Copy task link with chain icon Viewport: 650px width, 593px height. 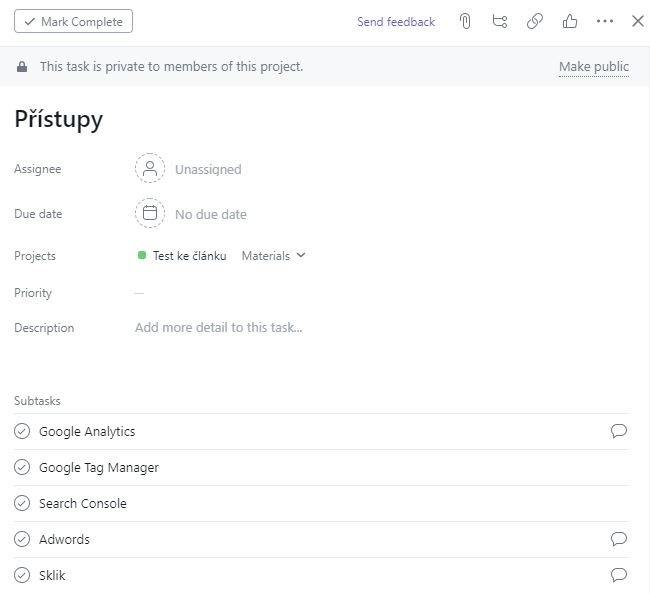(535, 21)
